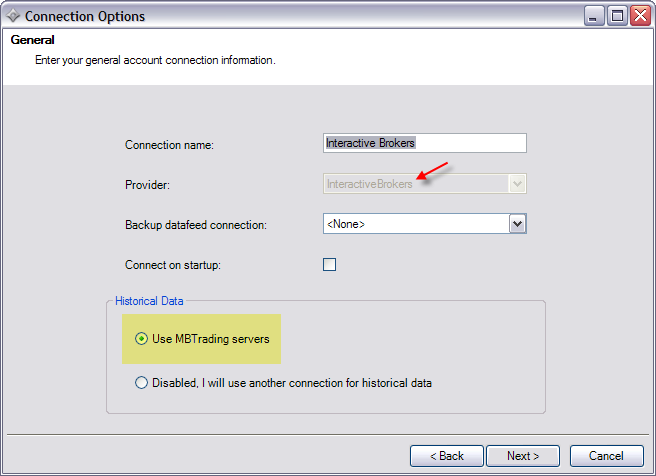This screenshot has height=476, width=656.
Task: Click the Historical Data group label
Action: click(149, 301)
